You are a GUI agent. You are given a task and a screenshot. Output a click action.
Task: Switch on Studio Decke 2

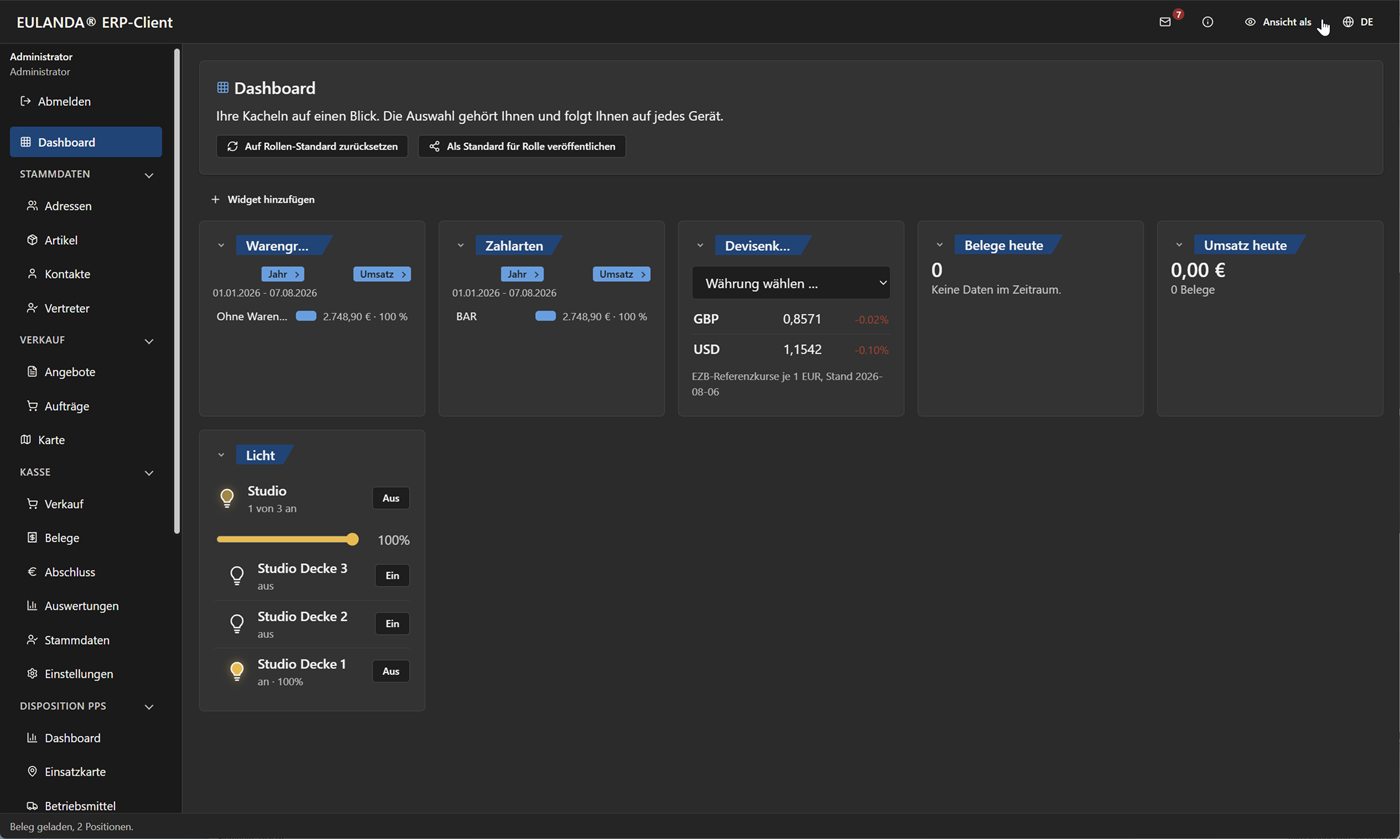click(392, 623)
